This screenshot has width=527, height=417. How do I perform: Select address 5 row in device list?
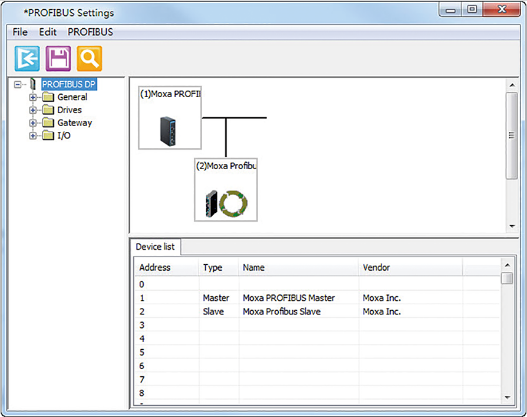[317, 352]
